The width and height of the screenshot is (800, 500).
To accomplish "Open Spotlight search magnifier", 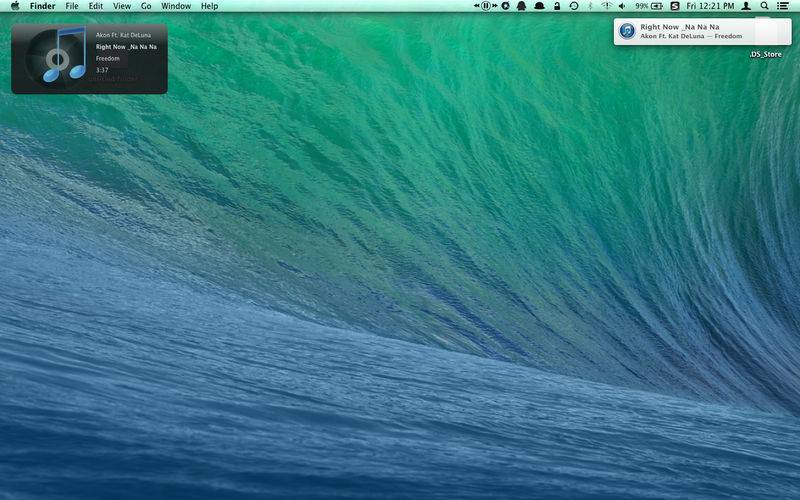I will coord(764,6).
